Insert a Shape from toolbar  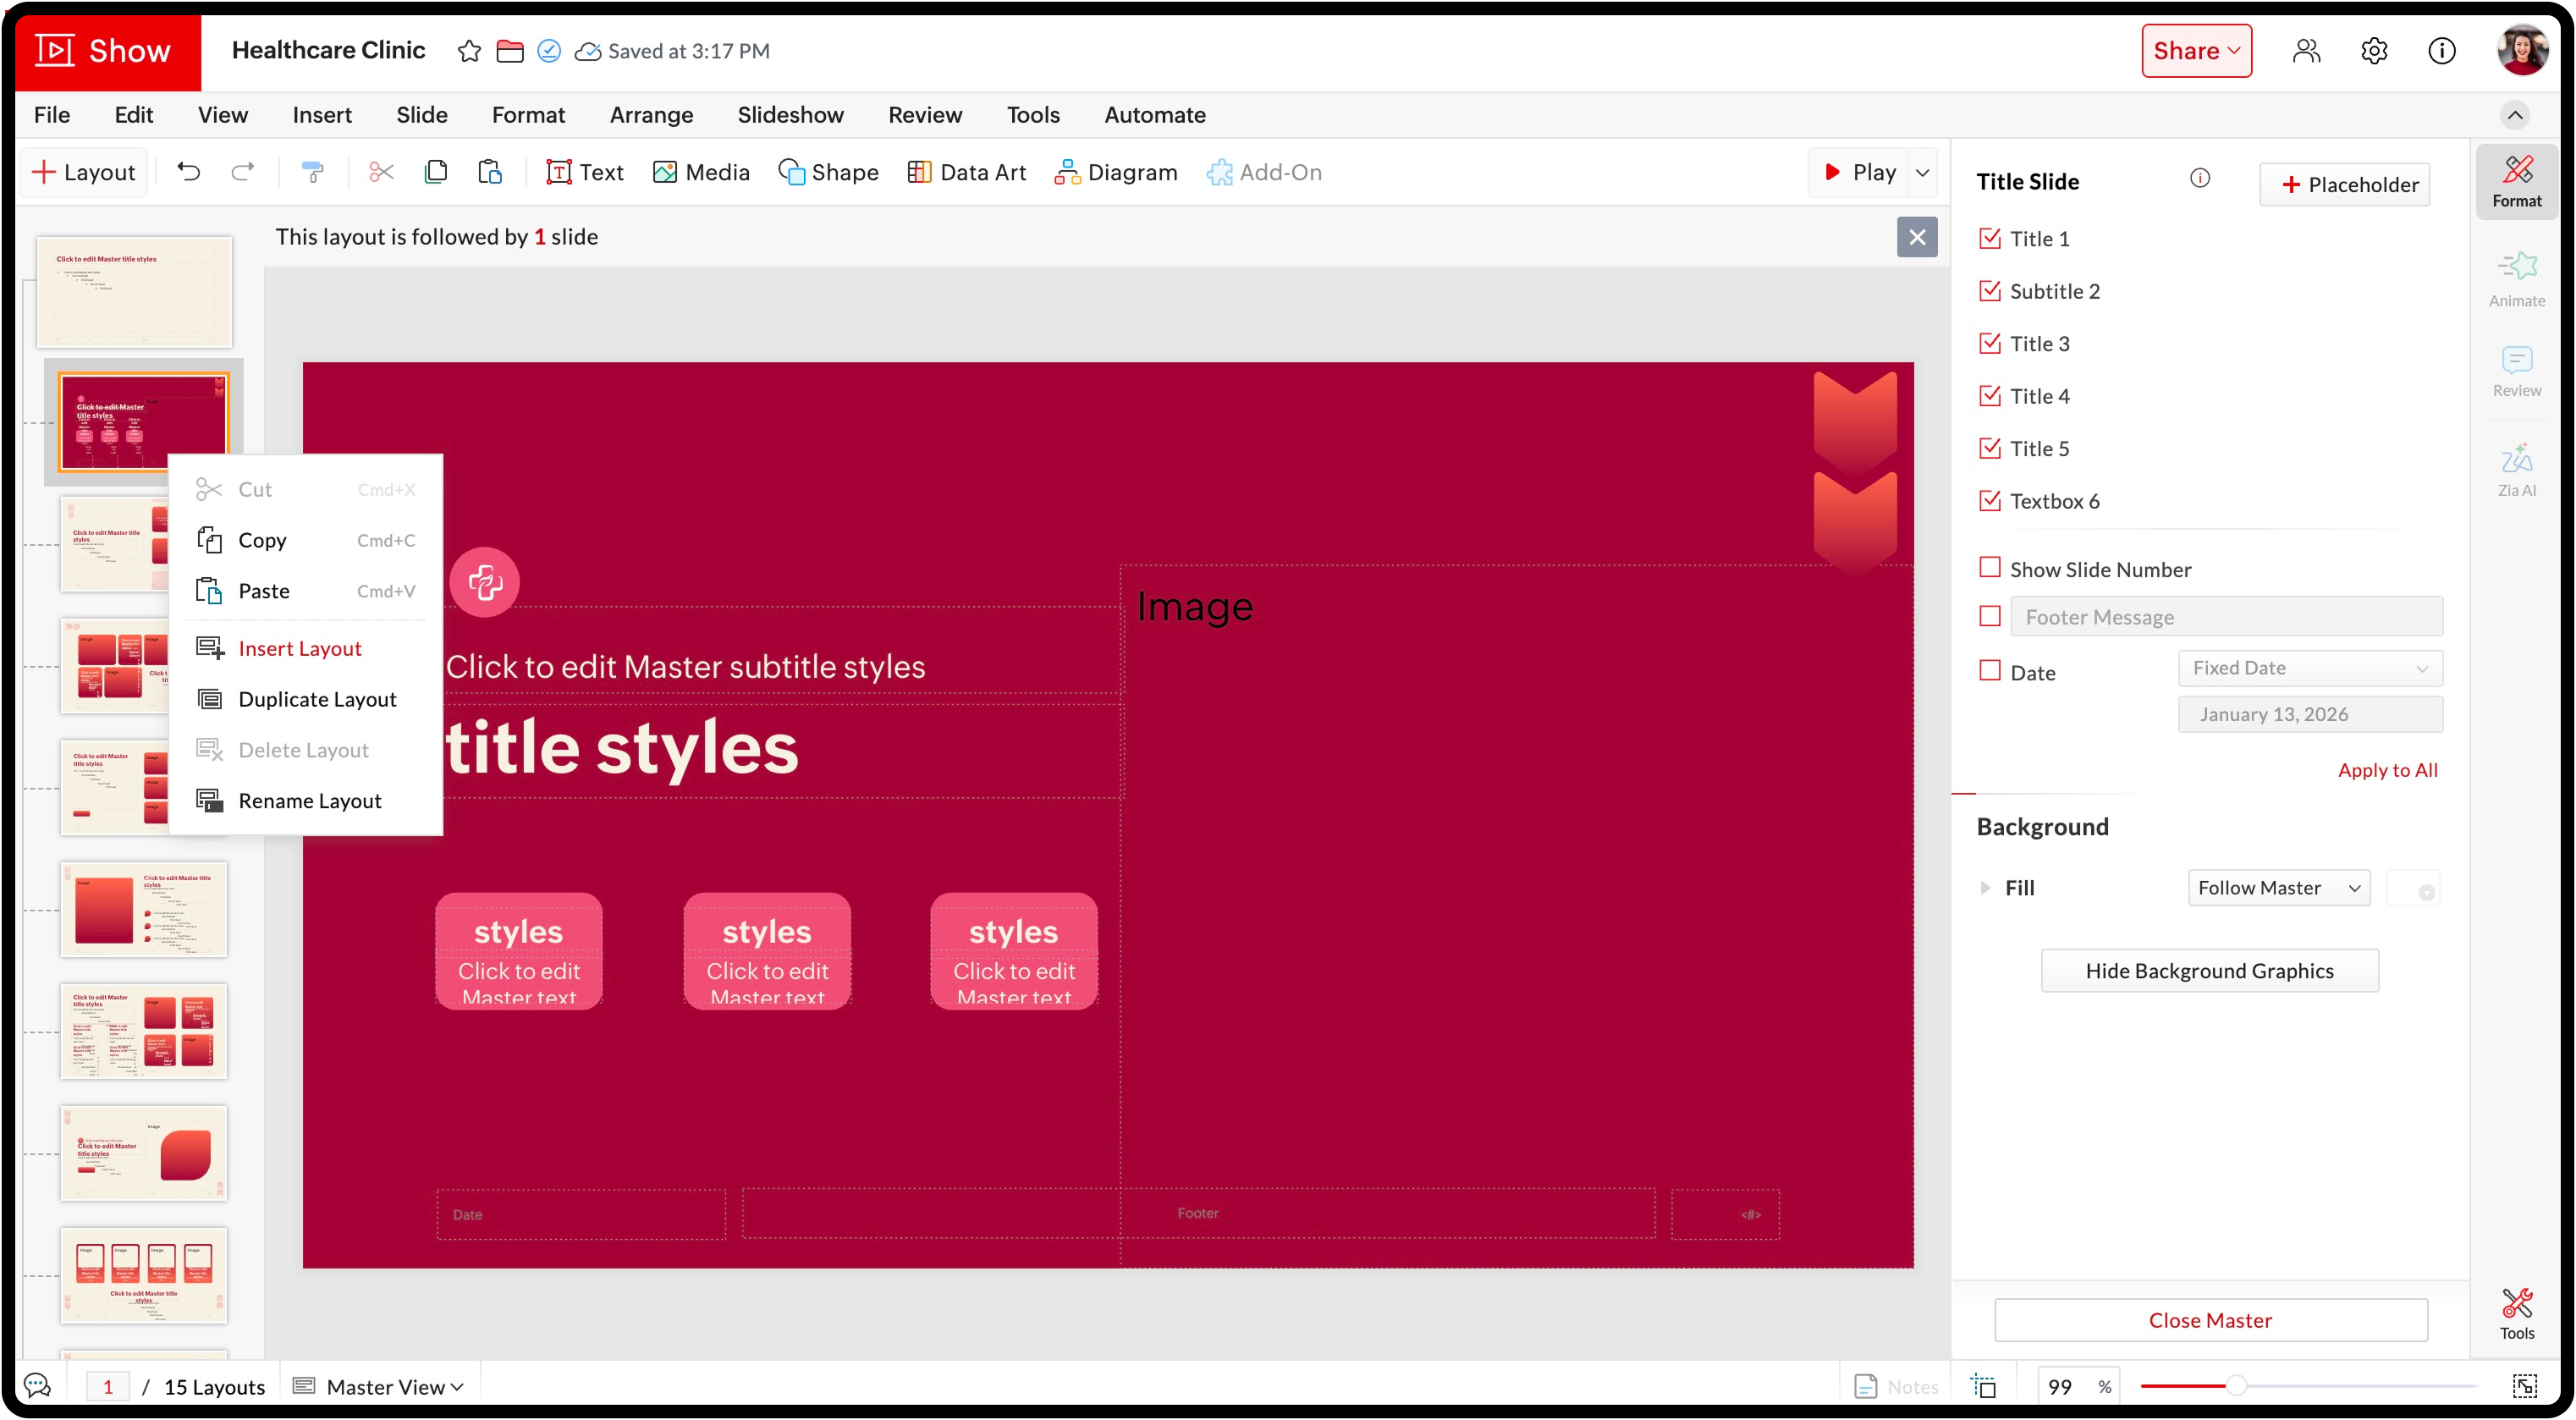coord(828,172)
